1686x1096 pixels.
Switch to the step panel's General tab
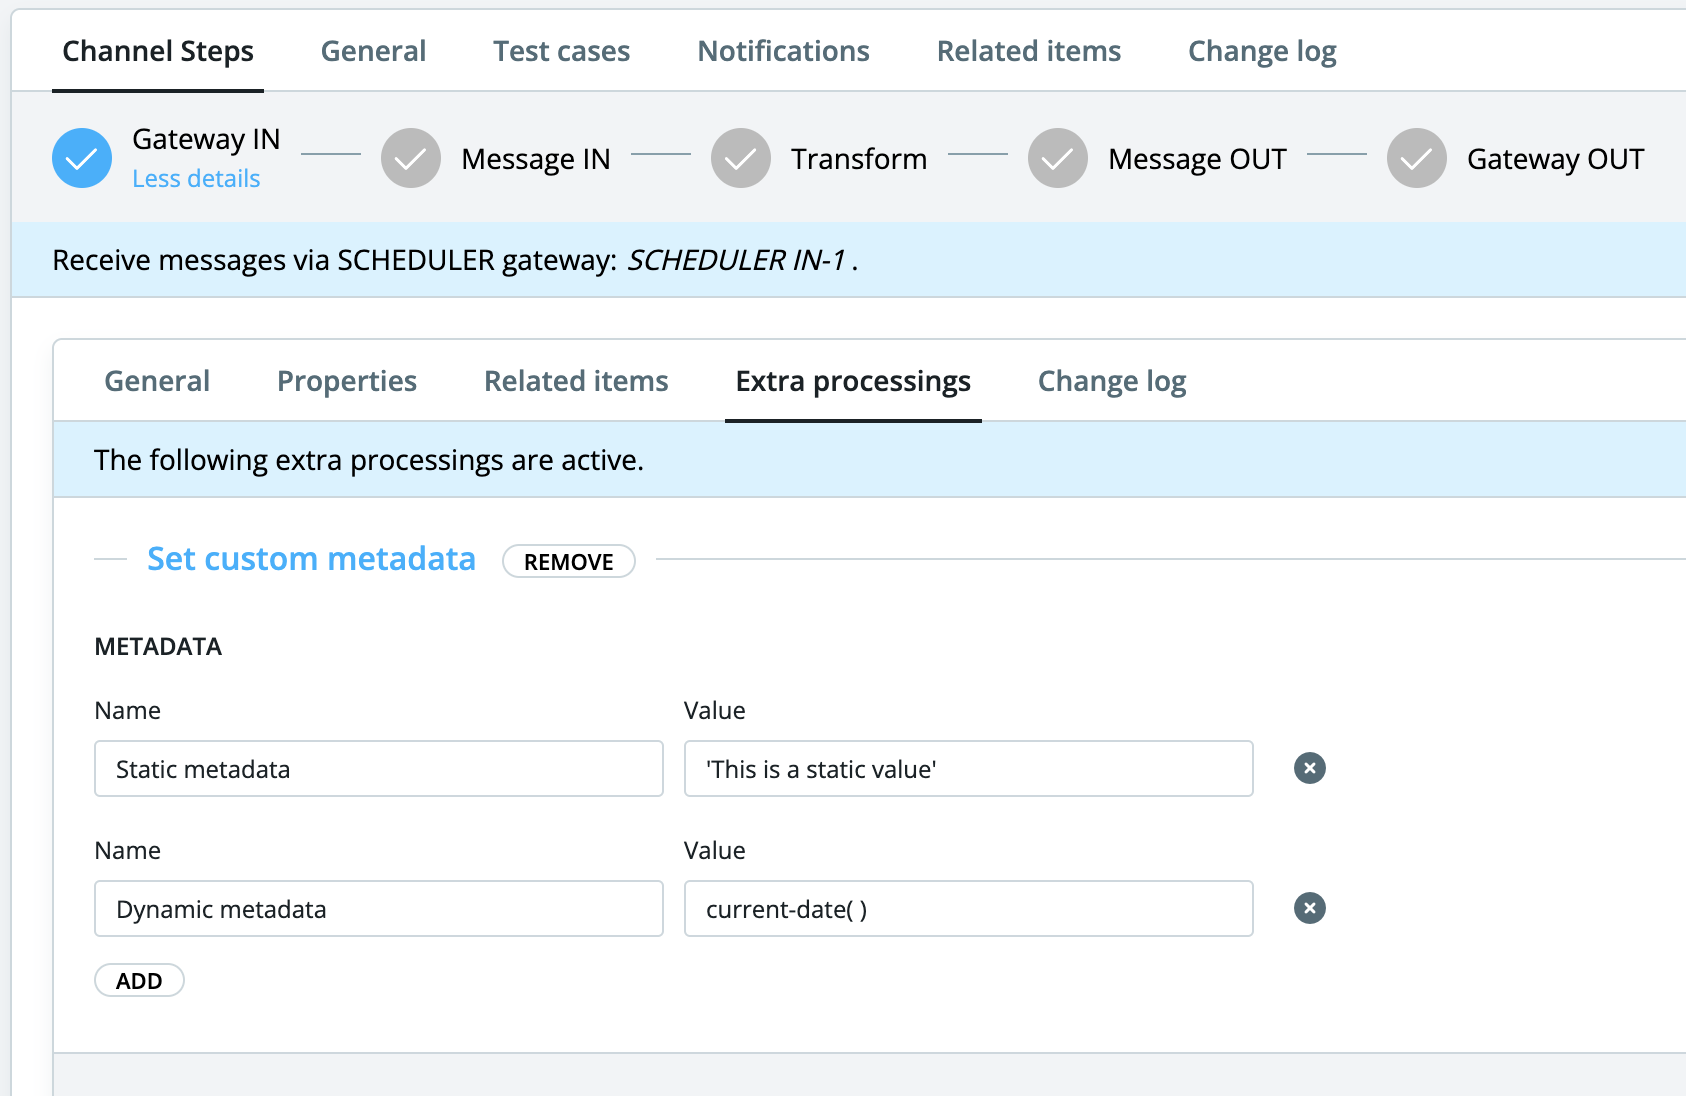(x=157, y=381)
